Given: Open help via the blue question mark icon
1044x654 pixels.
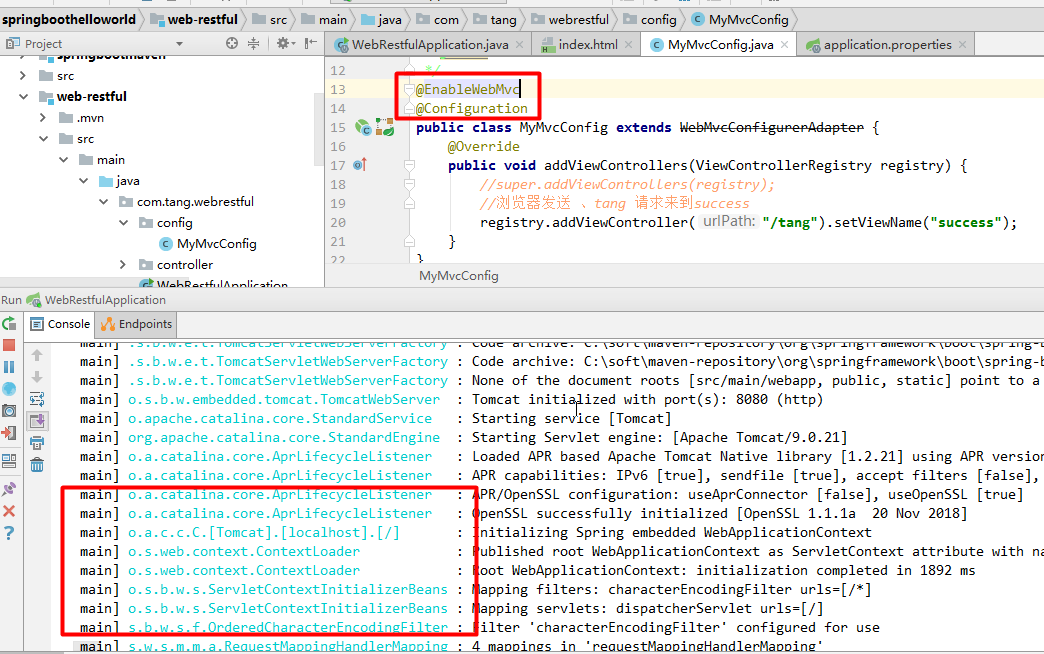Looking at the screenshot, I should click(x=9, y=533).
